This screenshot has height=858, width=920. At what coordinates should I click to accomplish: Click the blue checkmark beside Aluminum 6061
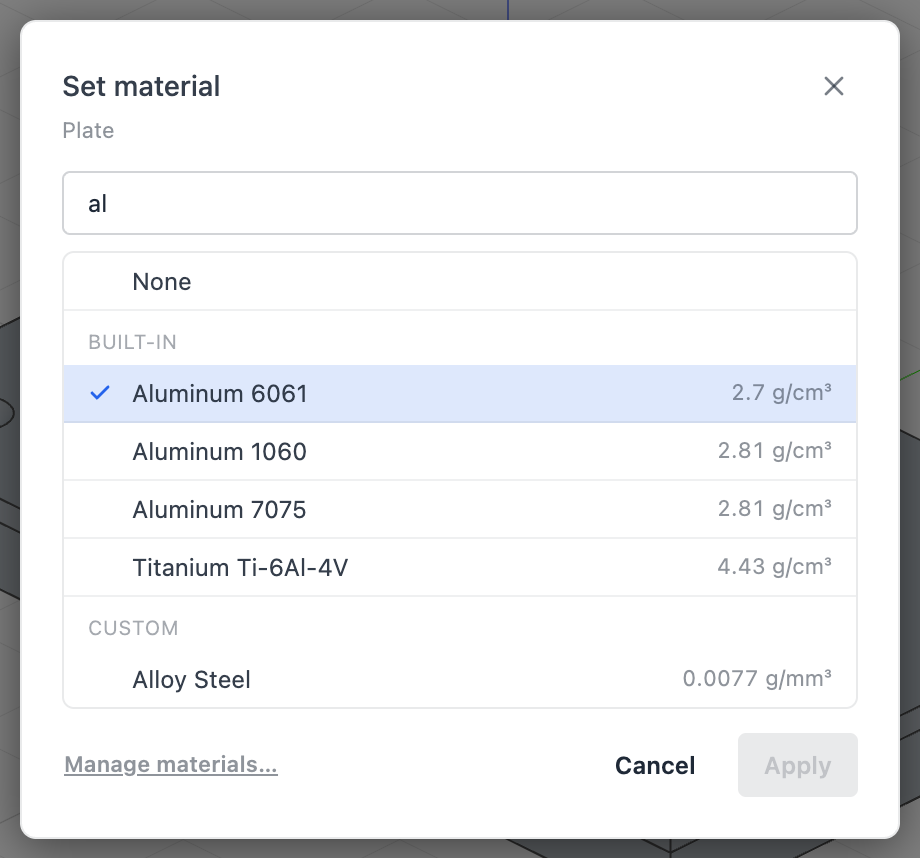pos(100,393)
